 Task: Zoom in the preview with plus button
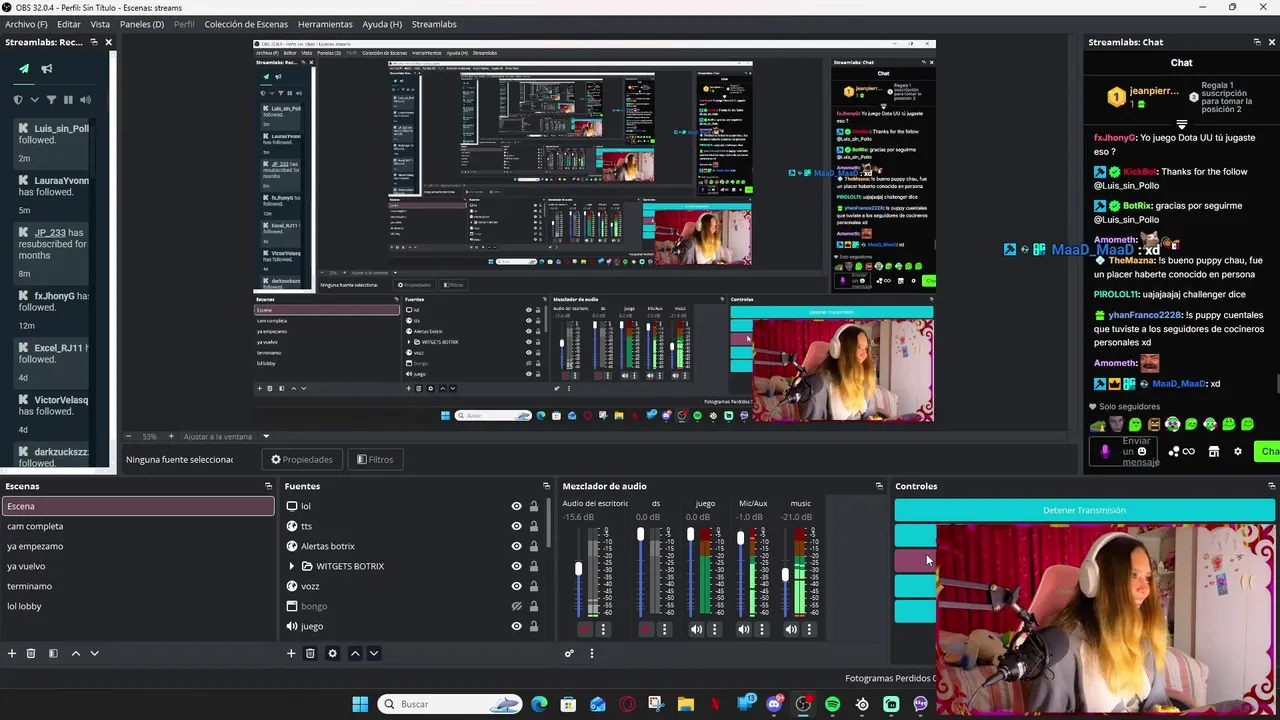pyautogui.click(x=171, y=436)
